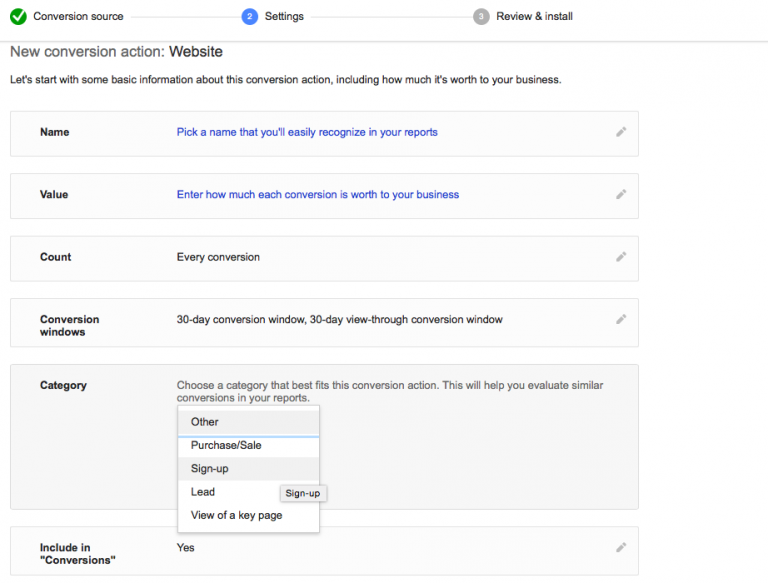Image resolution: width=768 pixels, height=583 pixels.
Task: Click the Yes value for Include in Conversions
Action: click(185, 548)
